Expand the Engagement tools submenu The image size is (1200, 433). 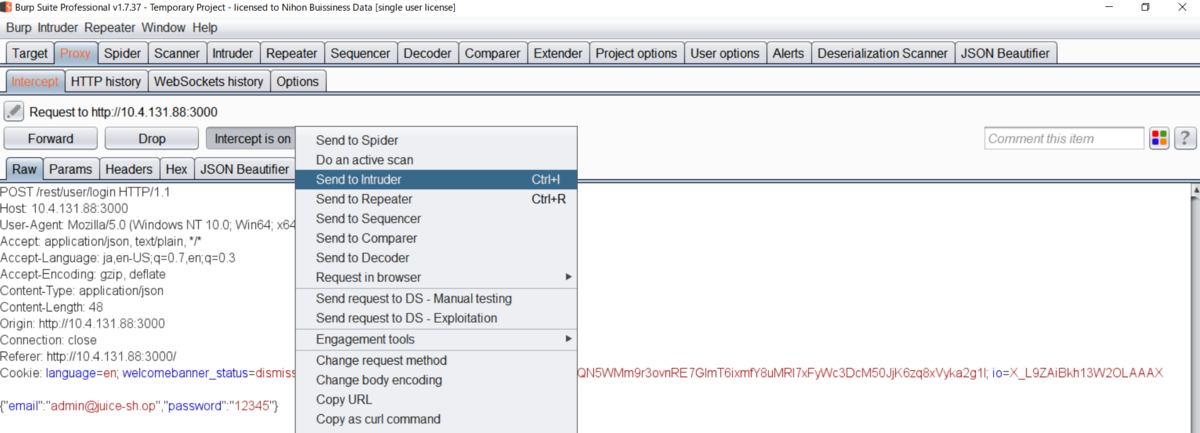(x=436, y=339)
